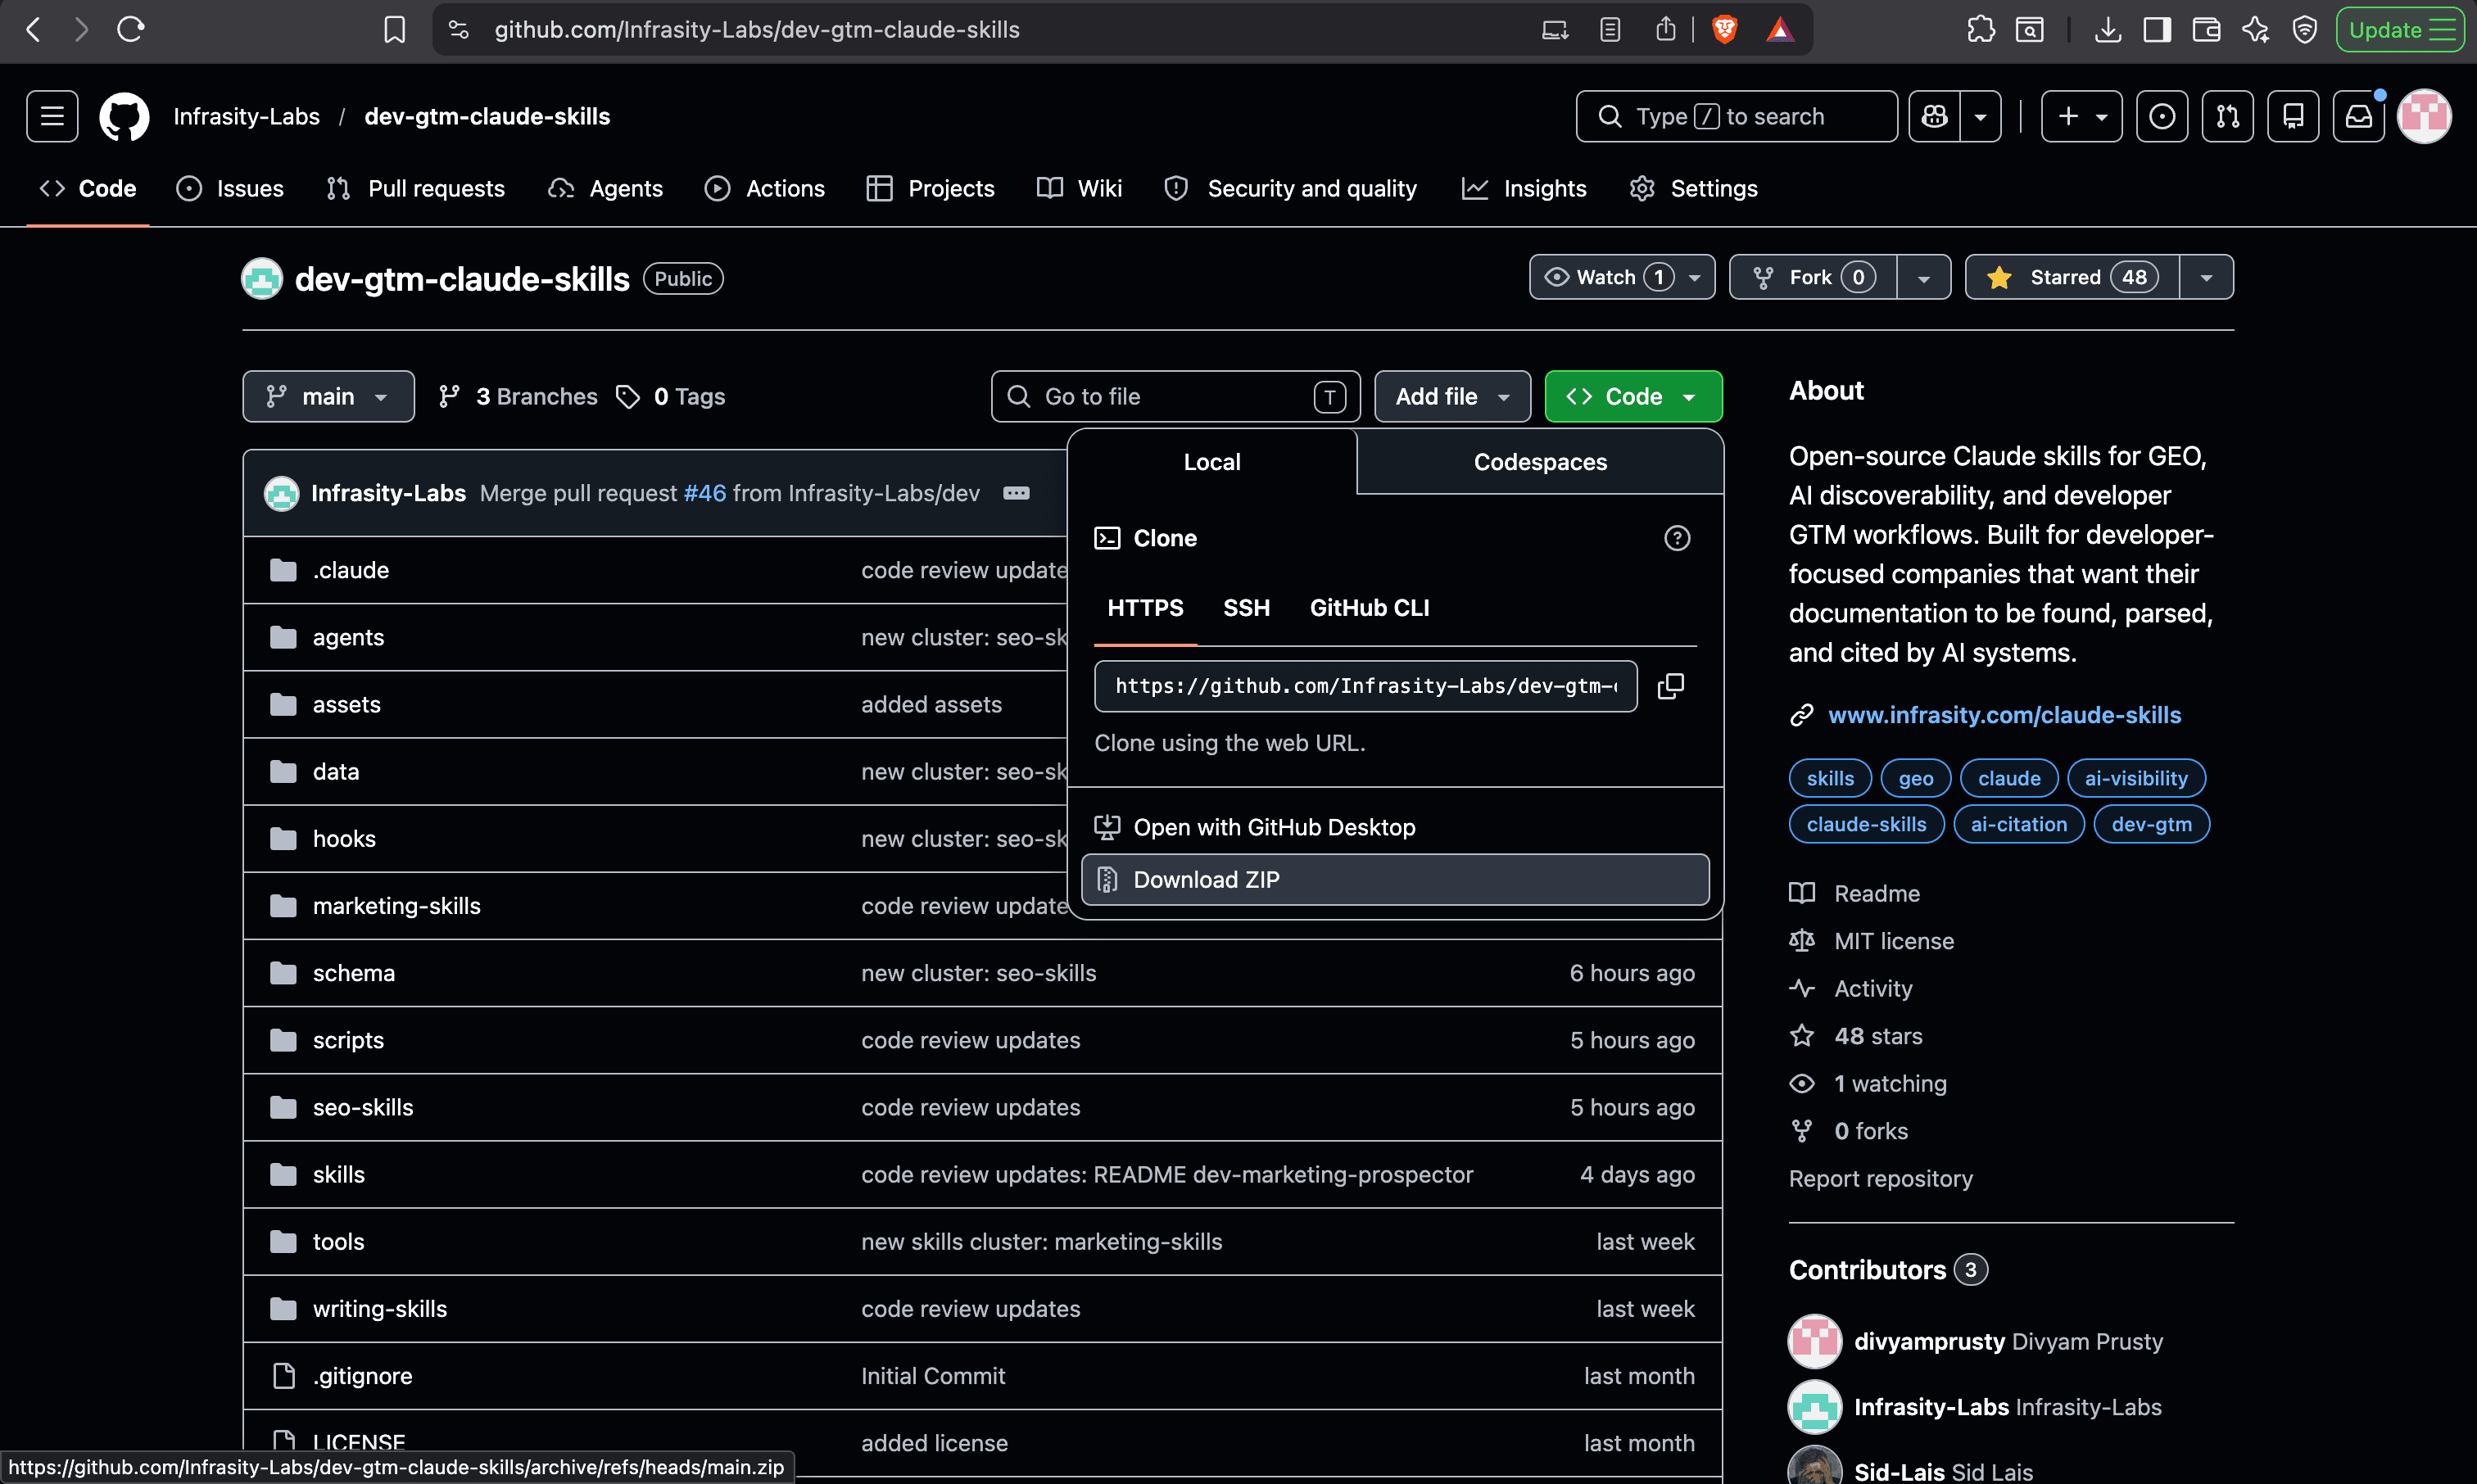Open the Copilot dropdown arrow in header
The height and width of the screenshot is (1484, 2477).
(x=1980, y=117)
